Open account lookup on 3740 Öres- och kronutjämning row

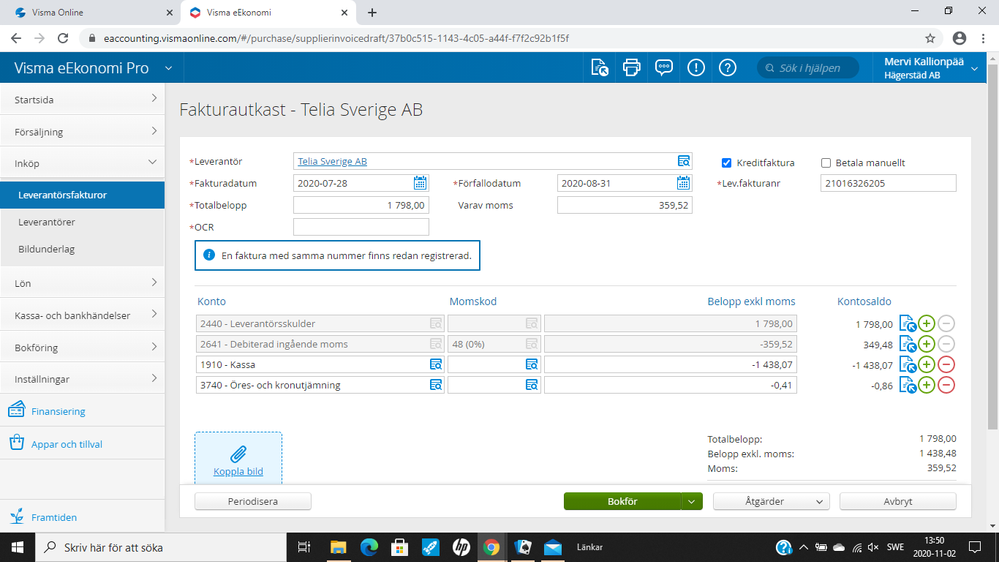click(x=436, y=385)
